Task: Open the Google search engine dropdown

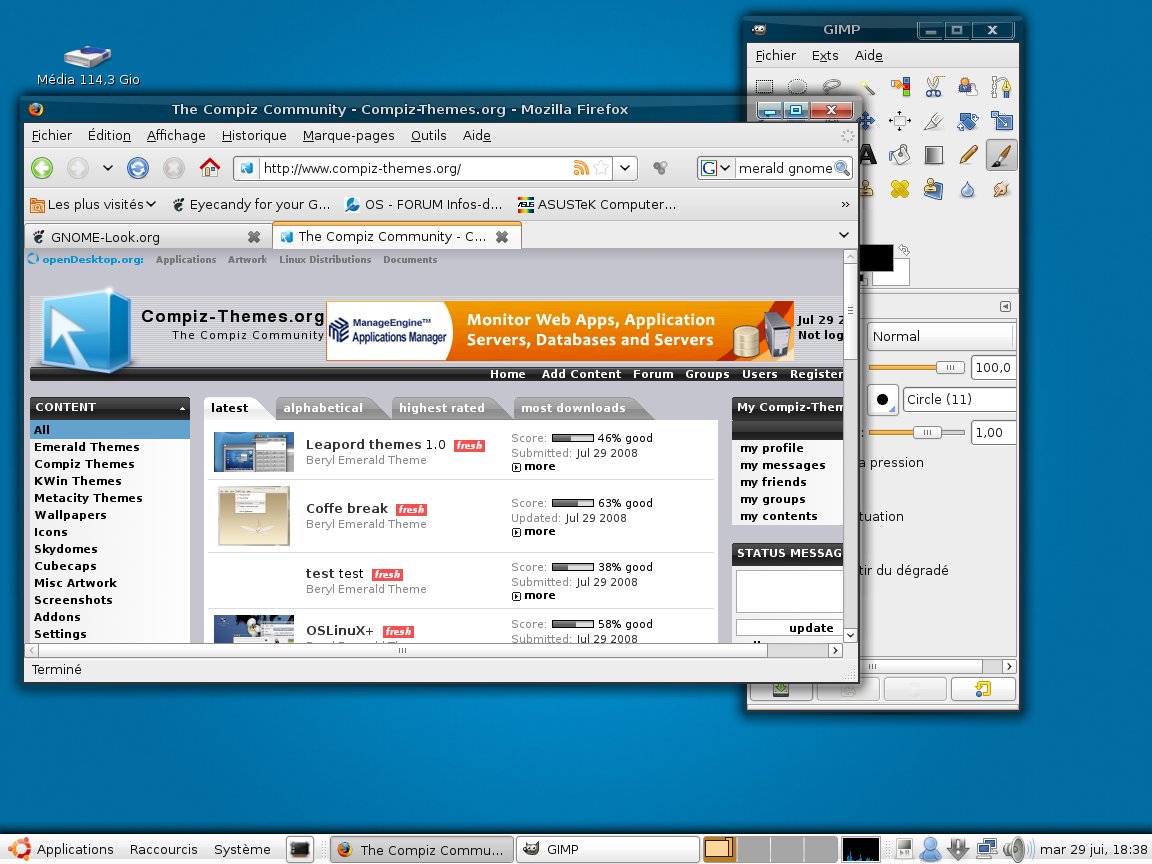Action: pos(716,168)
